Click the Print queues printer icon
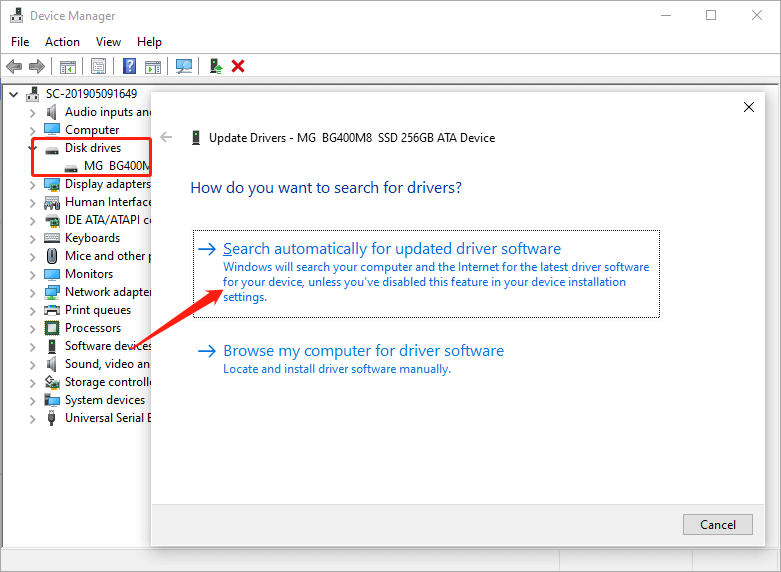This screenshot has height=572, width=781. pos(52,310)
